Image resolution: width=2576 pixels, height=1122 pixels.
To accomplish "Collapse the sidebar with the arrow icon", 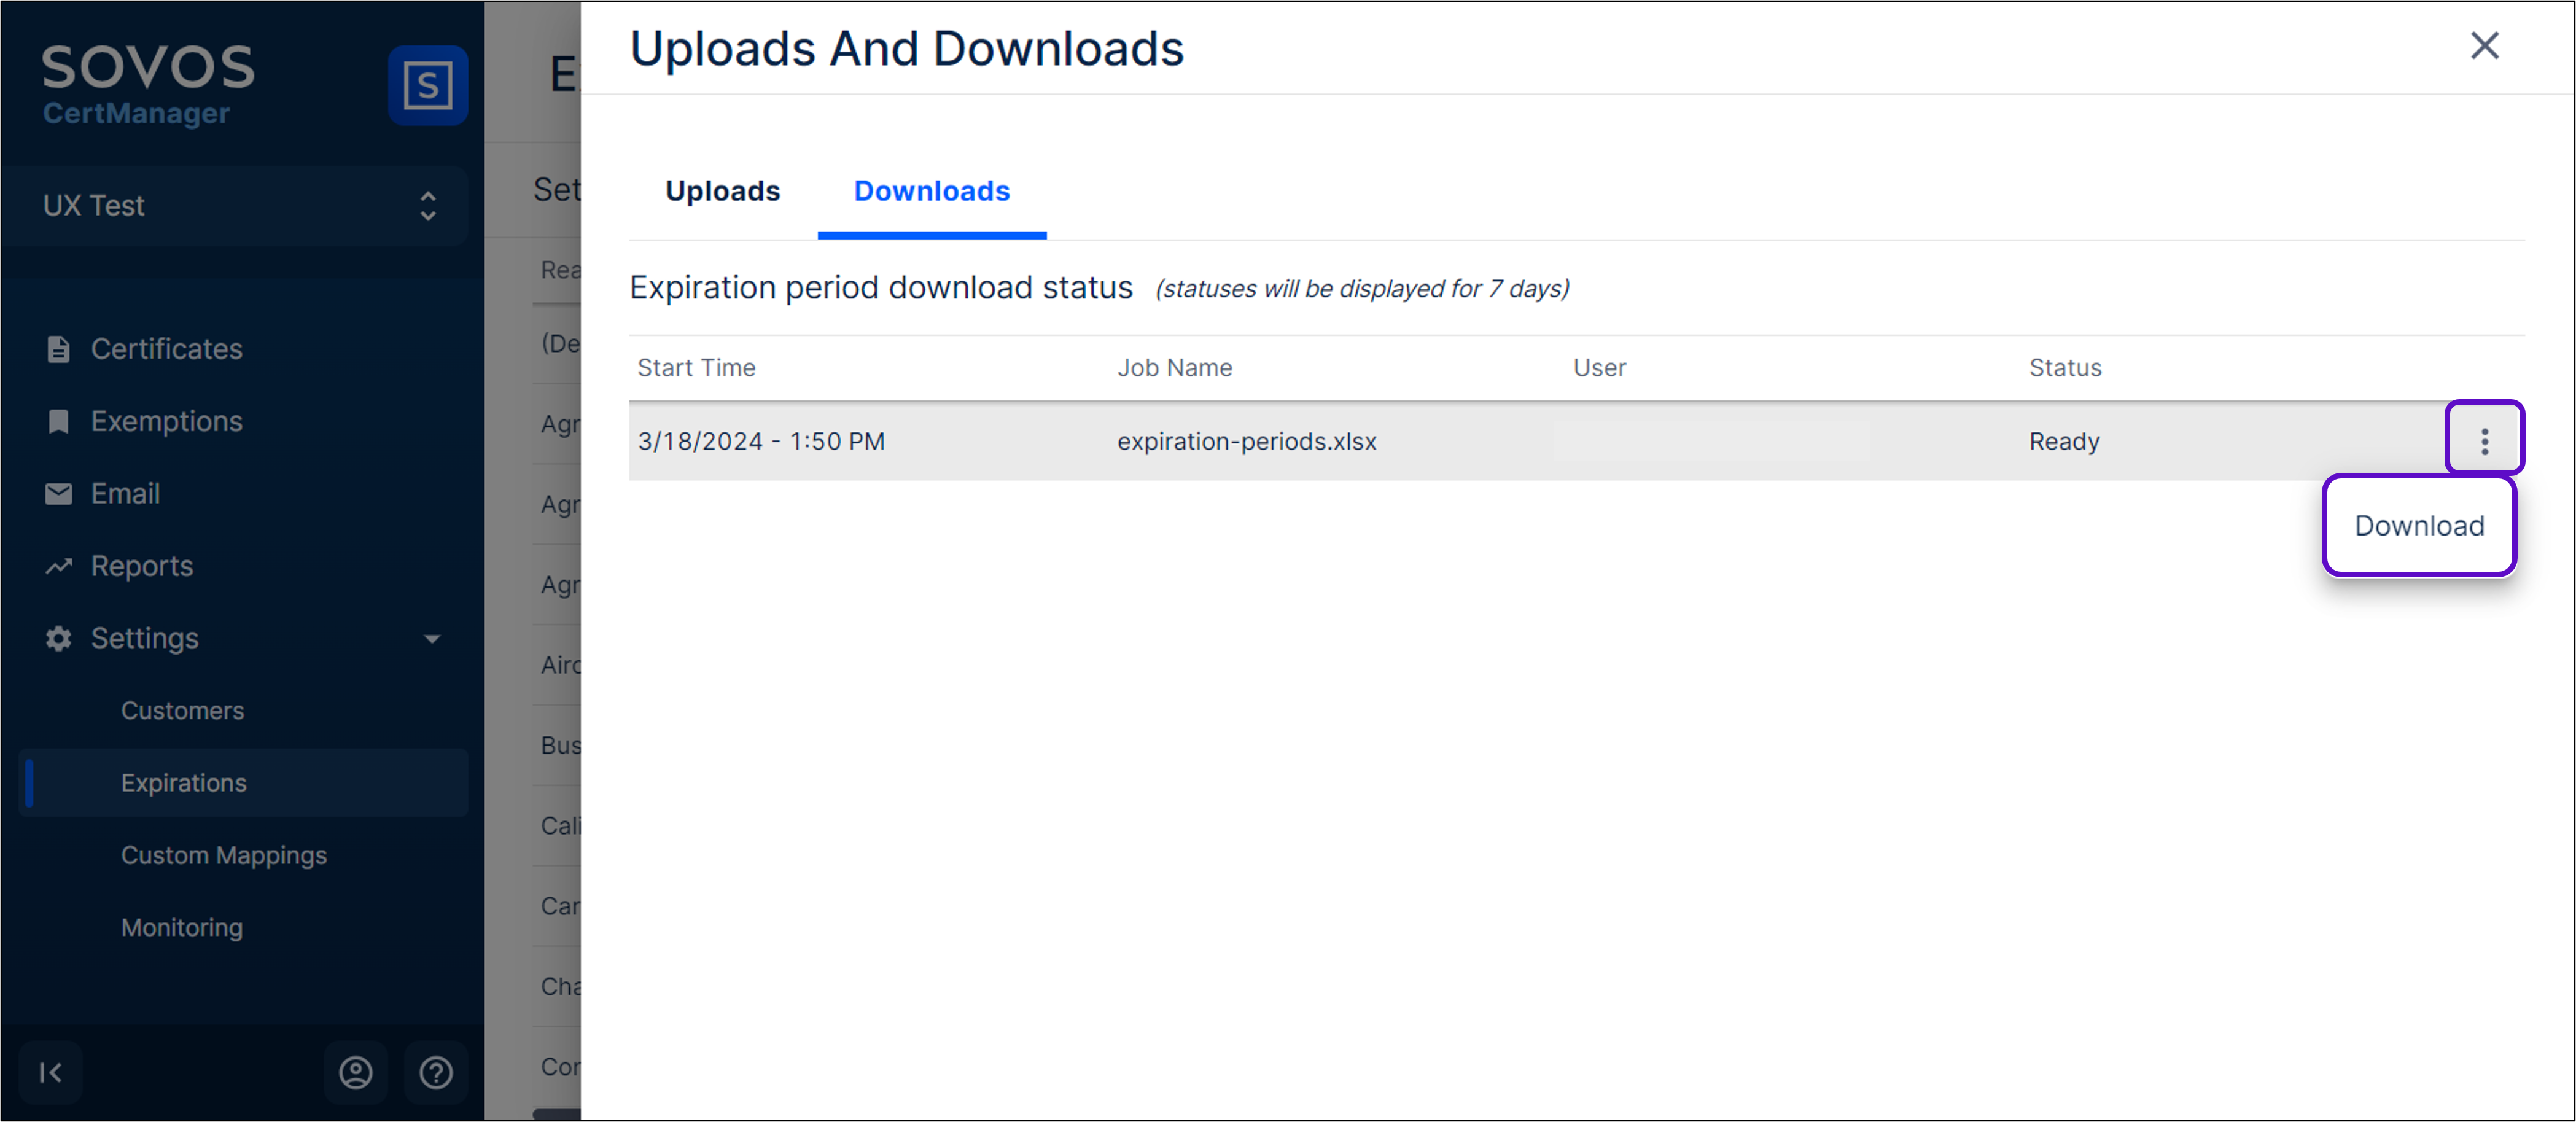I will [x=50, y=1072].
